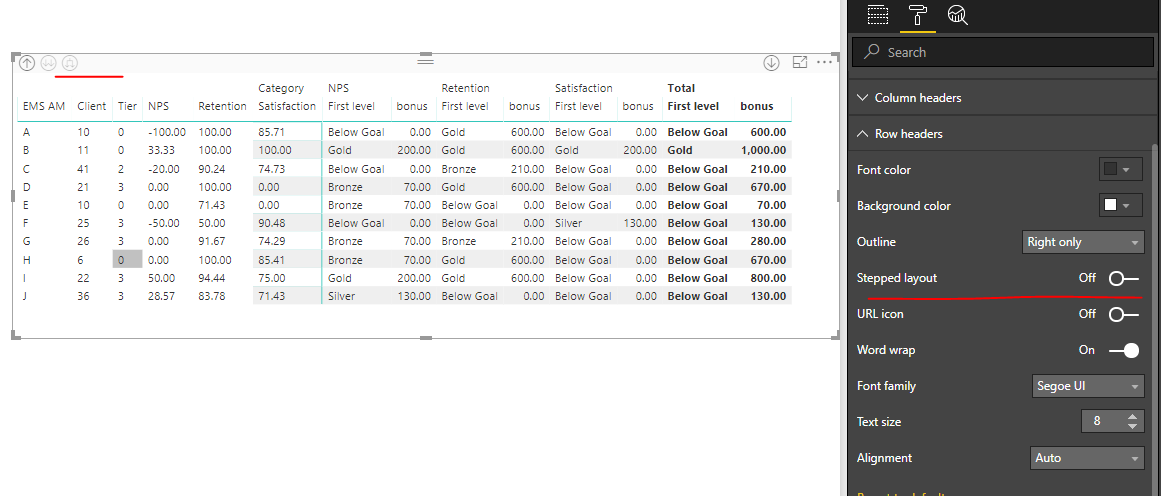Select the Format paint roller tab

918,15
